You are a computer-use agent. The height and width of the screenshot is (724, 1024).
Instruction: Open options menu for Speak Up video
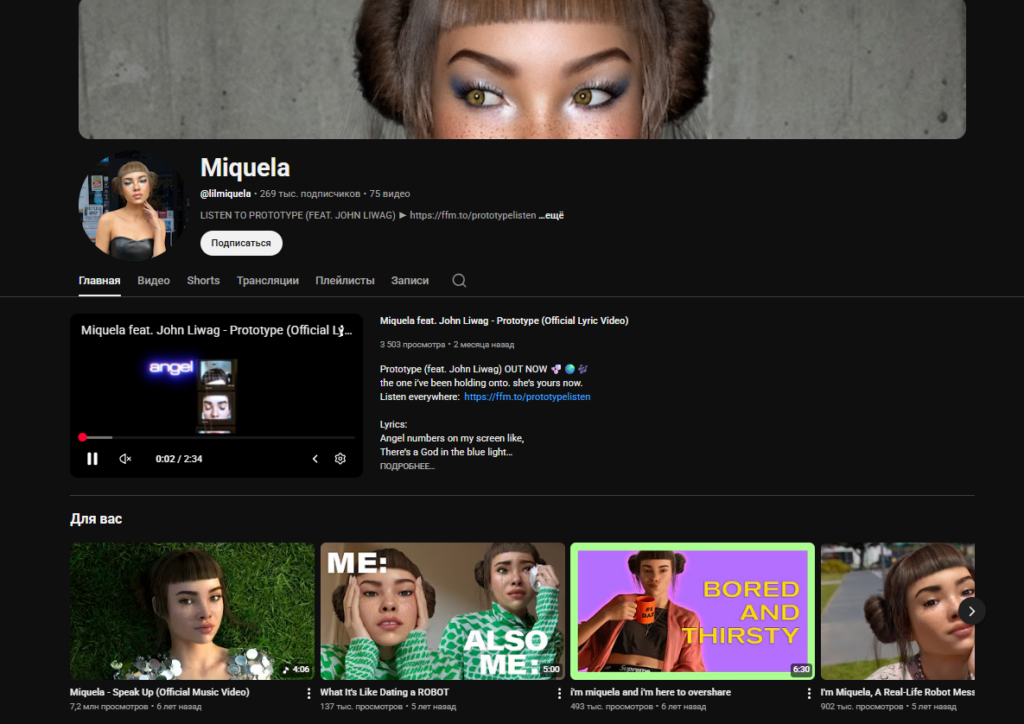point(309,693)
